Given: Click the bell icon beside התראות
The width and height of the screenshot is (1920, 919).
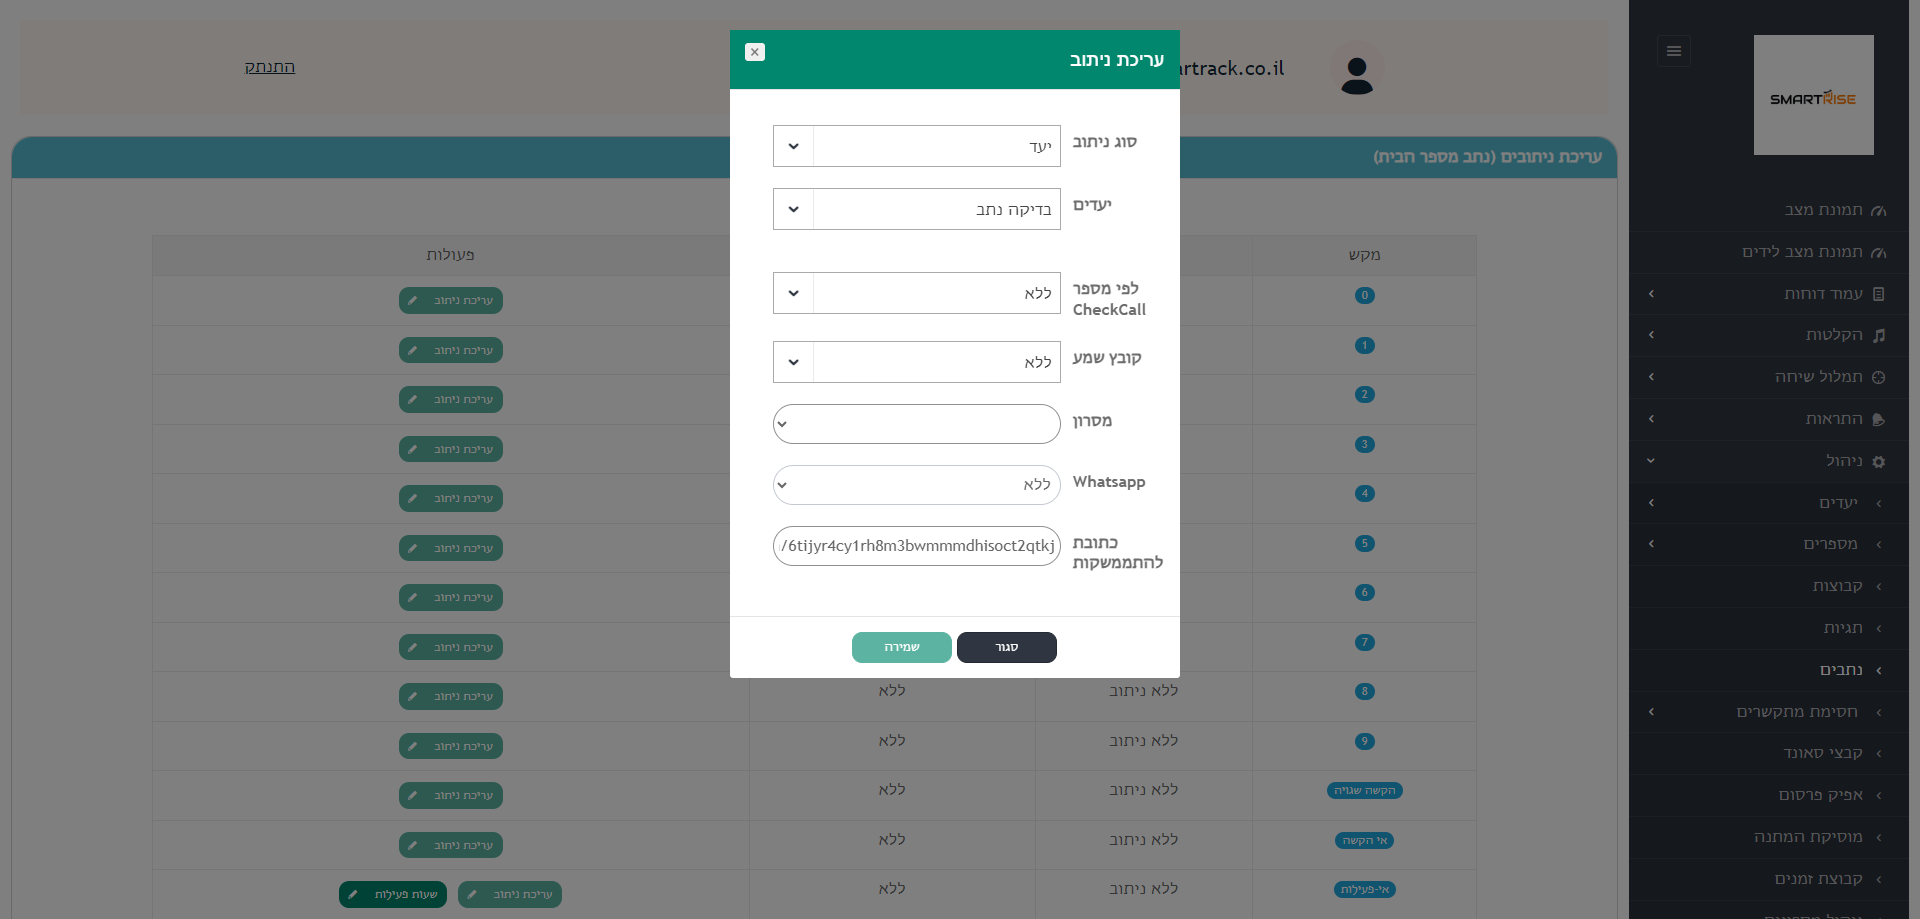Looking at the screenshot, I should tap(1879, 420).
